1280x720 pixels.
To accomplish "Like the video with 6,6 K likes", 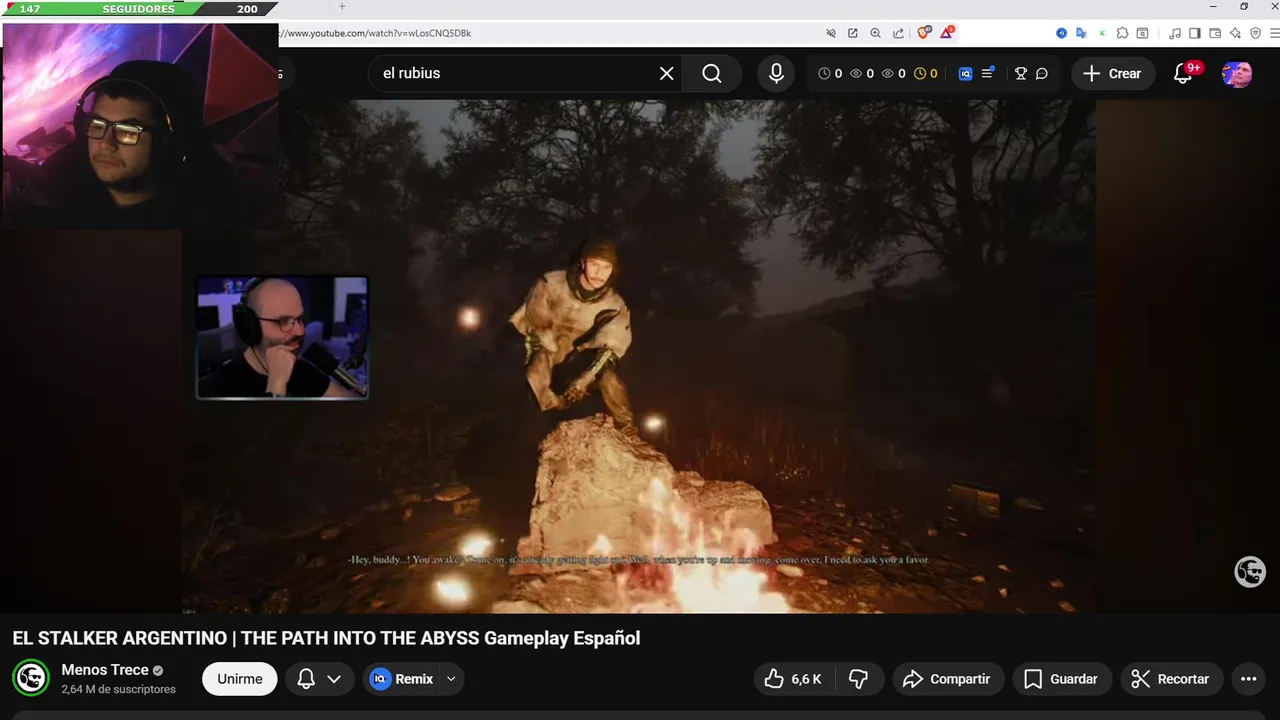I will pyautogui.click(x=795, y=679).
